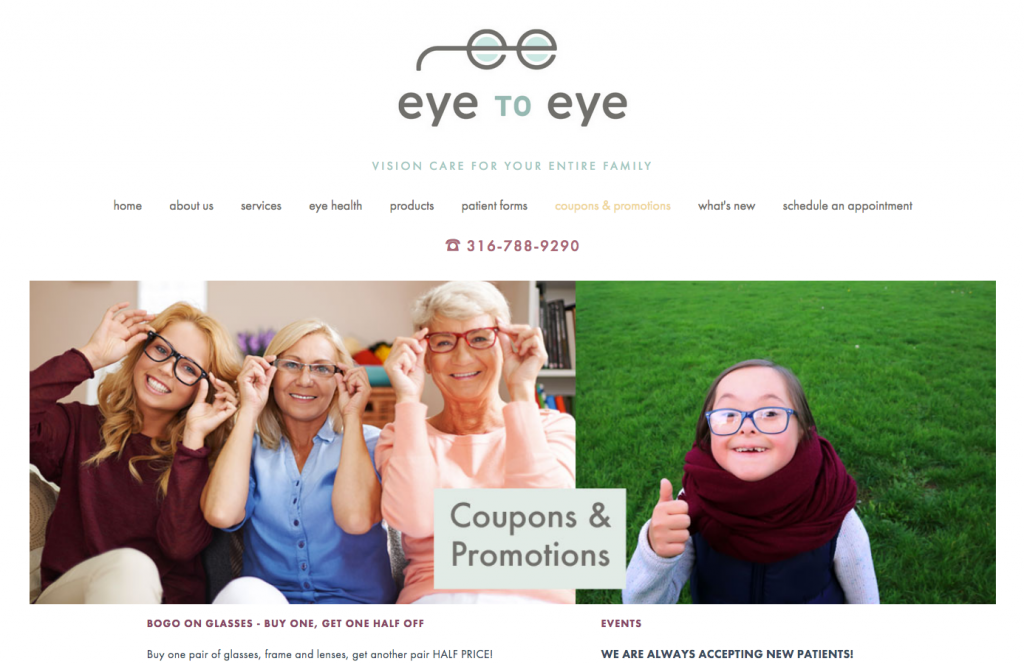Navigate to patient forms

pos(494,206)
